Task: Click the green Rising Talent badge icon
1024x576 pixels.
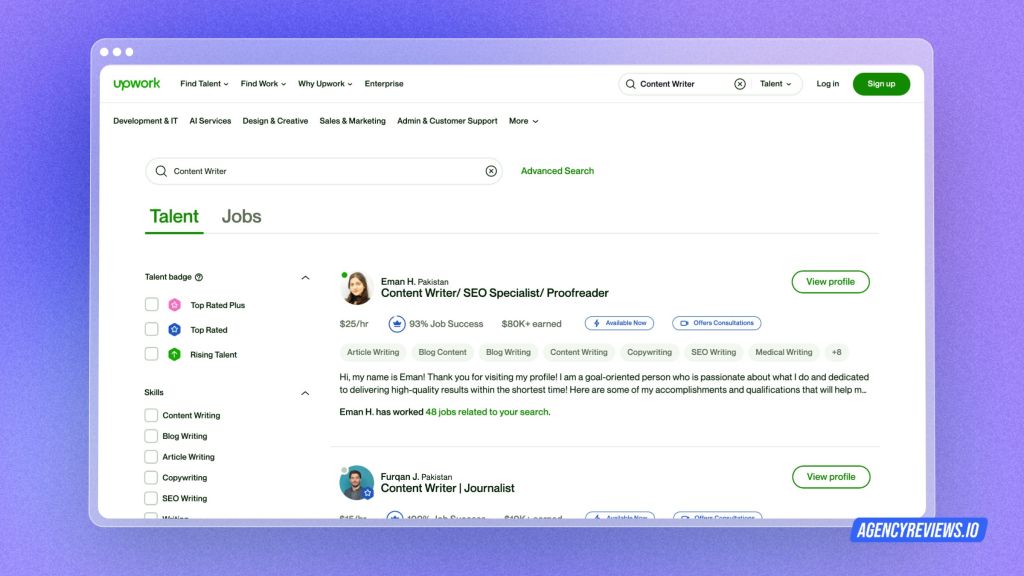Action: (175, 354)
